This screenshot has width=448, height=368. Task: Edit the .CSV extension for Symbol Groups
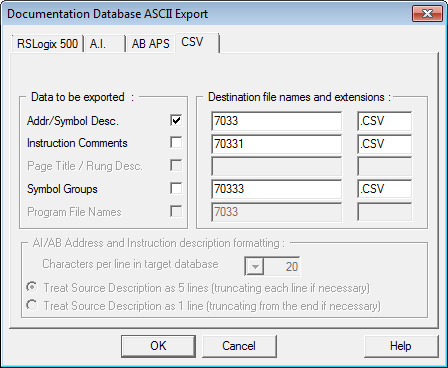pyautogui.click(x=384, y=189)
